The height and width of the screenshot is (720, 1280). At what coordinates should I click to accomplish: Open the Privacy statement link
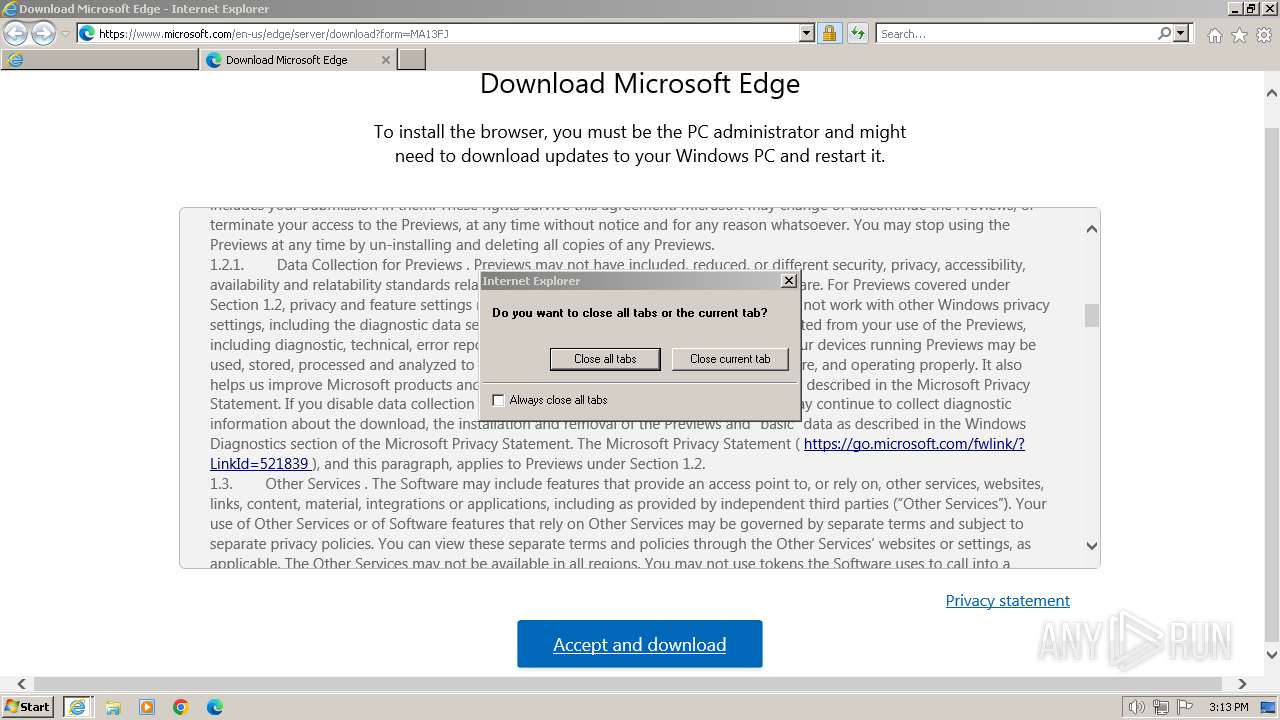[x=1007, y=600]
